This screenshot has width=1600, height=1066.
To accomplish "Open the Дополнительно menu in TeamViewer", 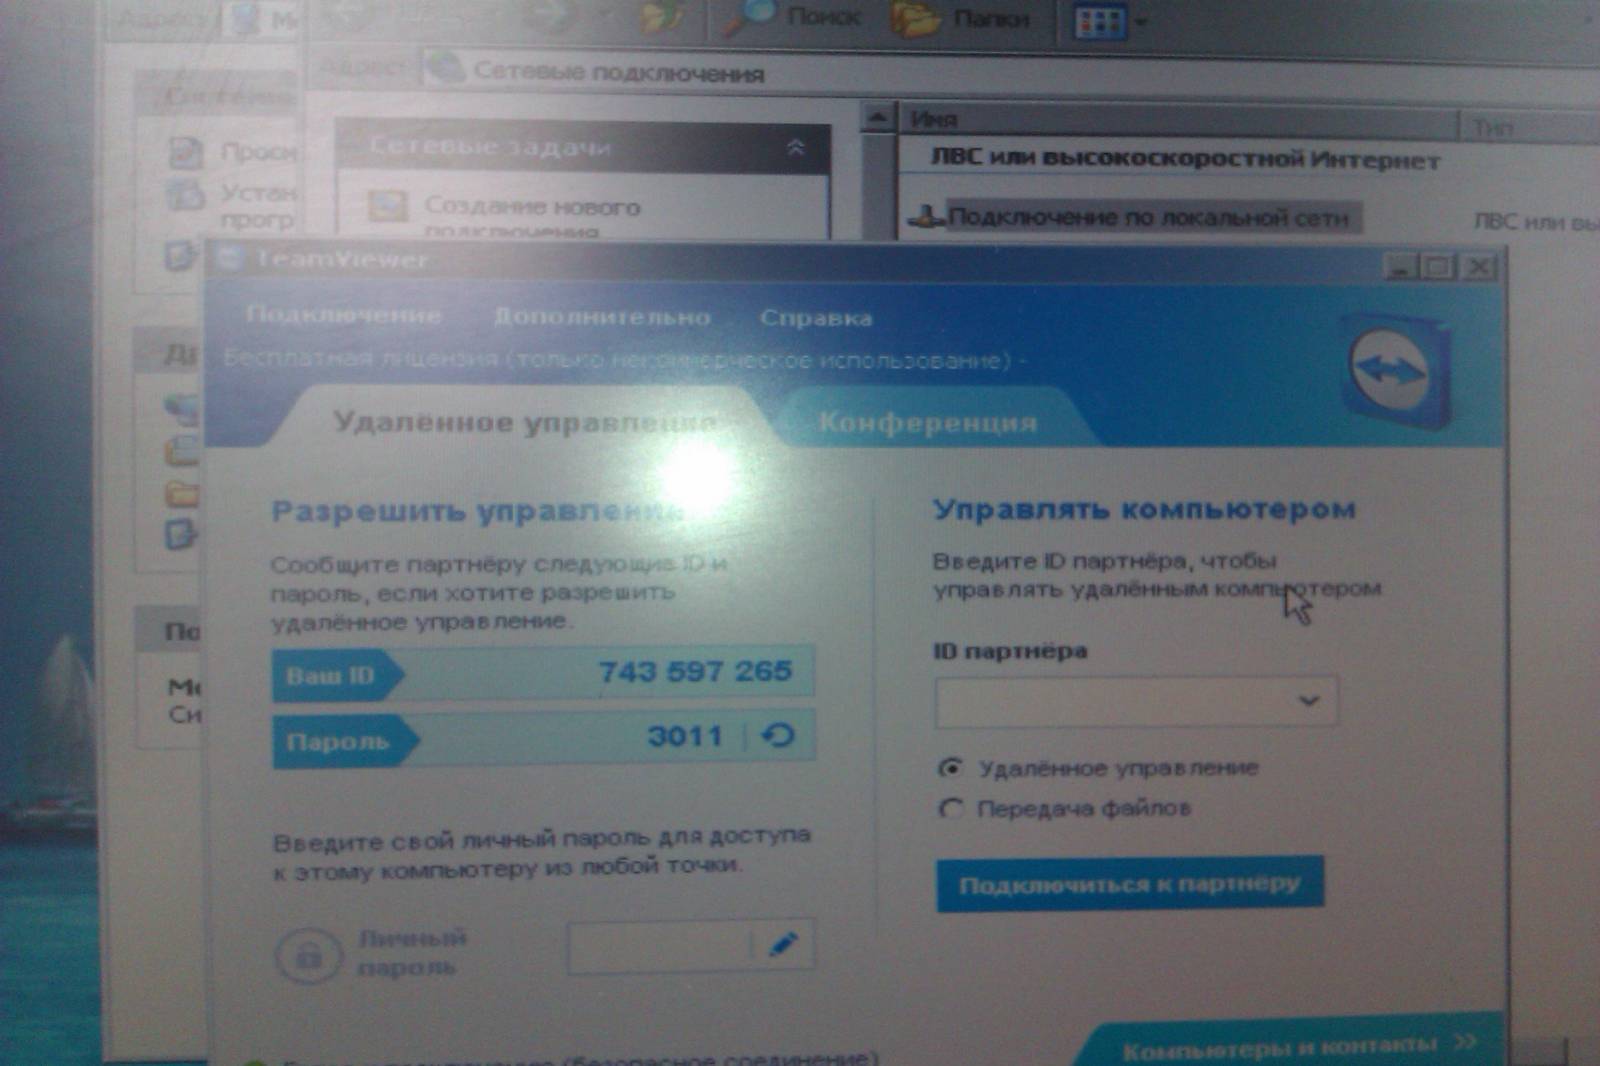I will pyautogui.click(x=602, y=317).
